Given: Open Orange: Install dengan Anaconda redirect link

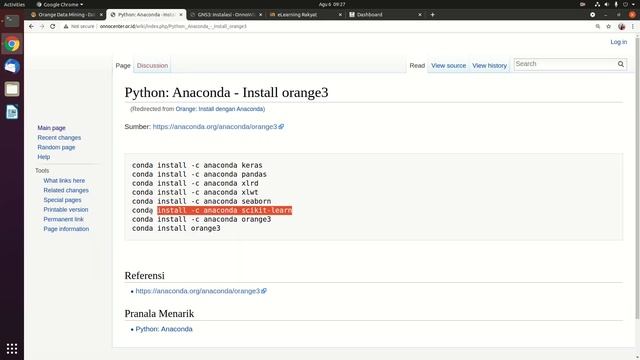Looking at the screenshot, I should [220, 109].
